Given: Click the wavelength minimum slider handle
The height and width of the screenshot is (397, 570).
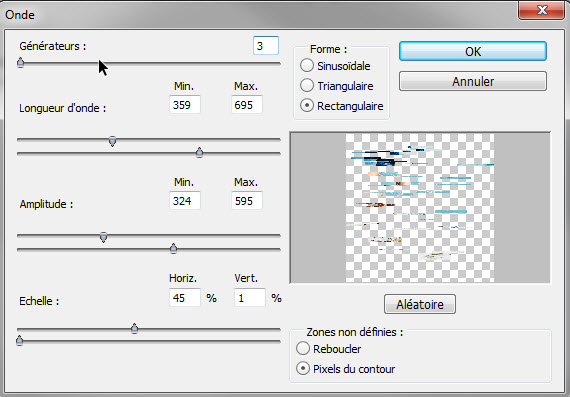Looking at the screenshot, I should click(x=113, y=141).
